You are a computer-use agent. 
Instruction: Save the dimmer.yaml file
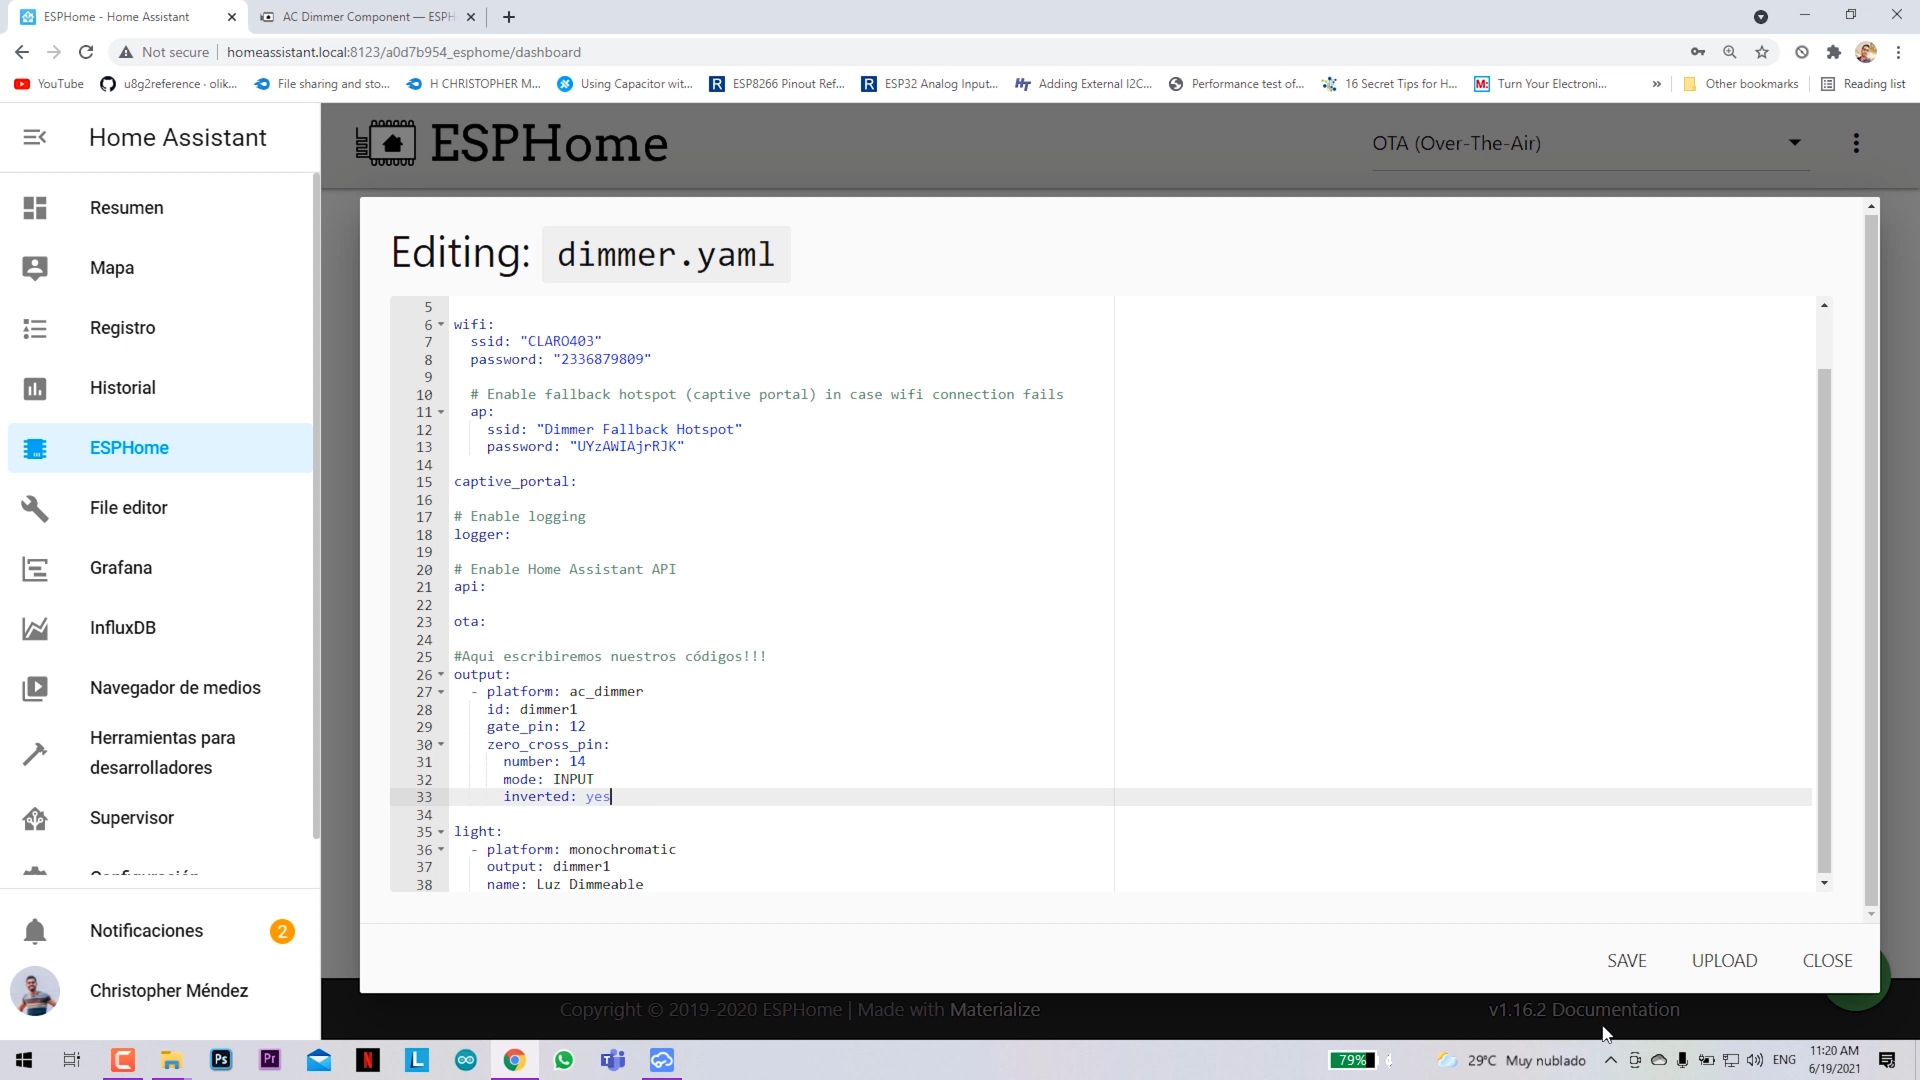(1627, 960)
